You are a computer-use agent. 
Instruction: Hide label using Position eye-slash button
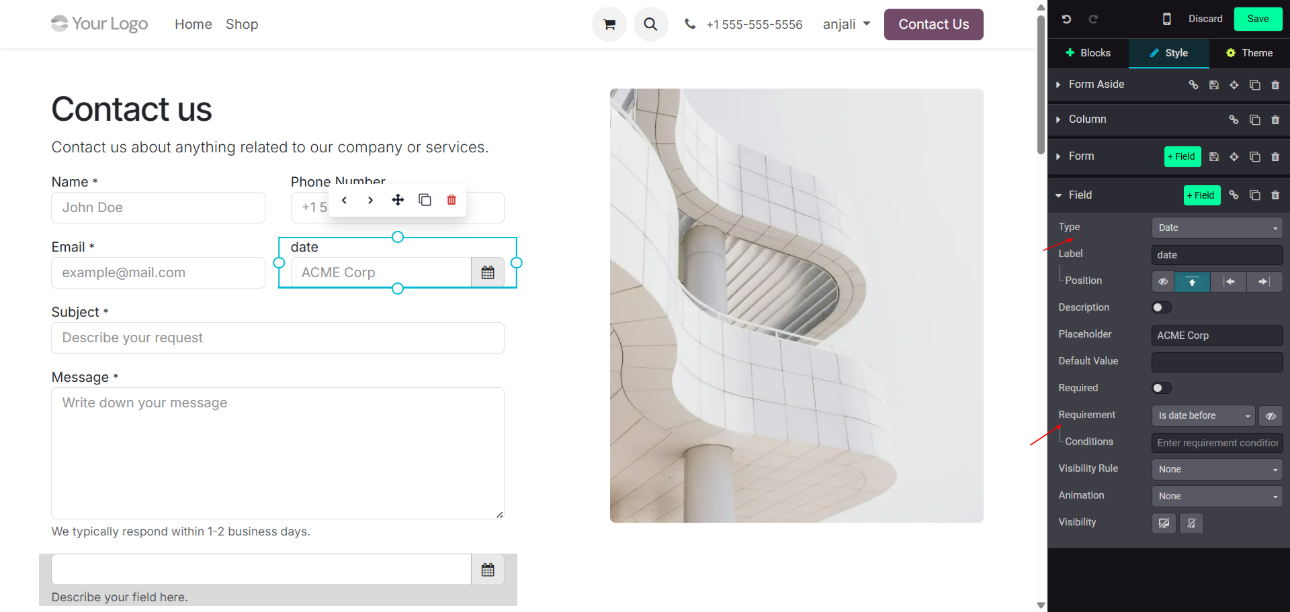coord(1163,282)
